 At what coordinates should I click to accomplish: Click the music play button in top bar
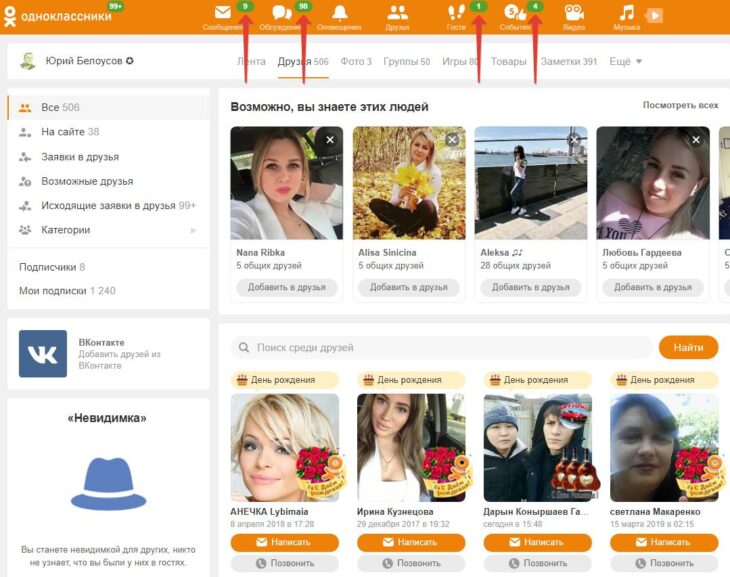(655, 15)
